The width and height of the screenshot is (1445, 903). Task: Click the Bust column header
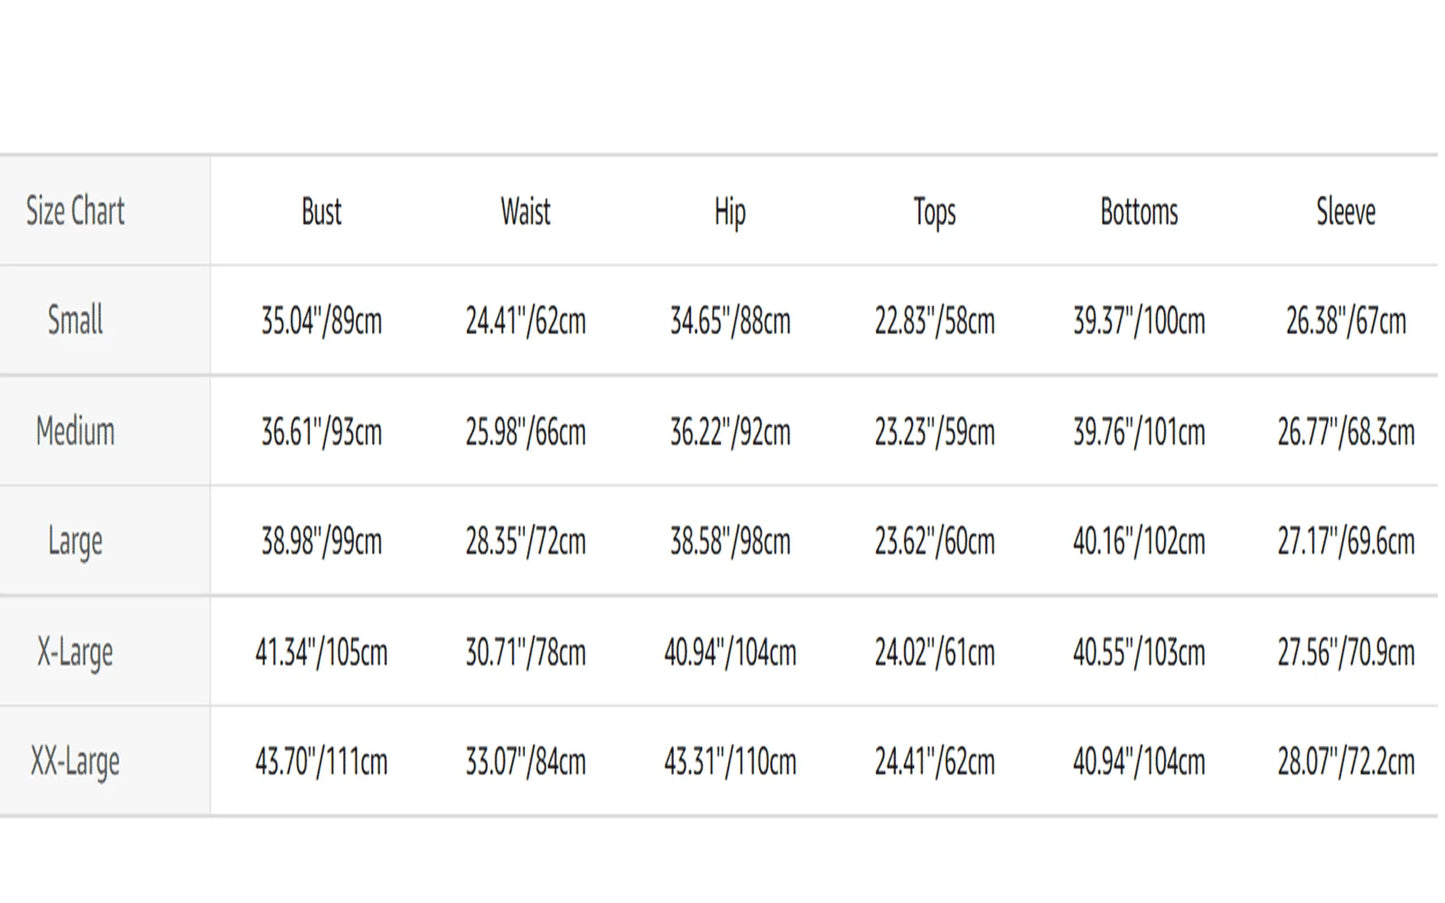321,212
